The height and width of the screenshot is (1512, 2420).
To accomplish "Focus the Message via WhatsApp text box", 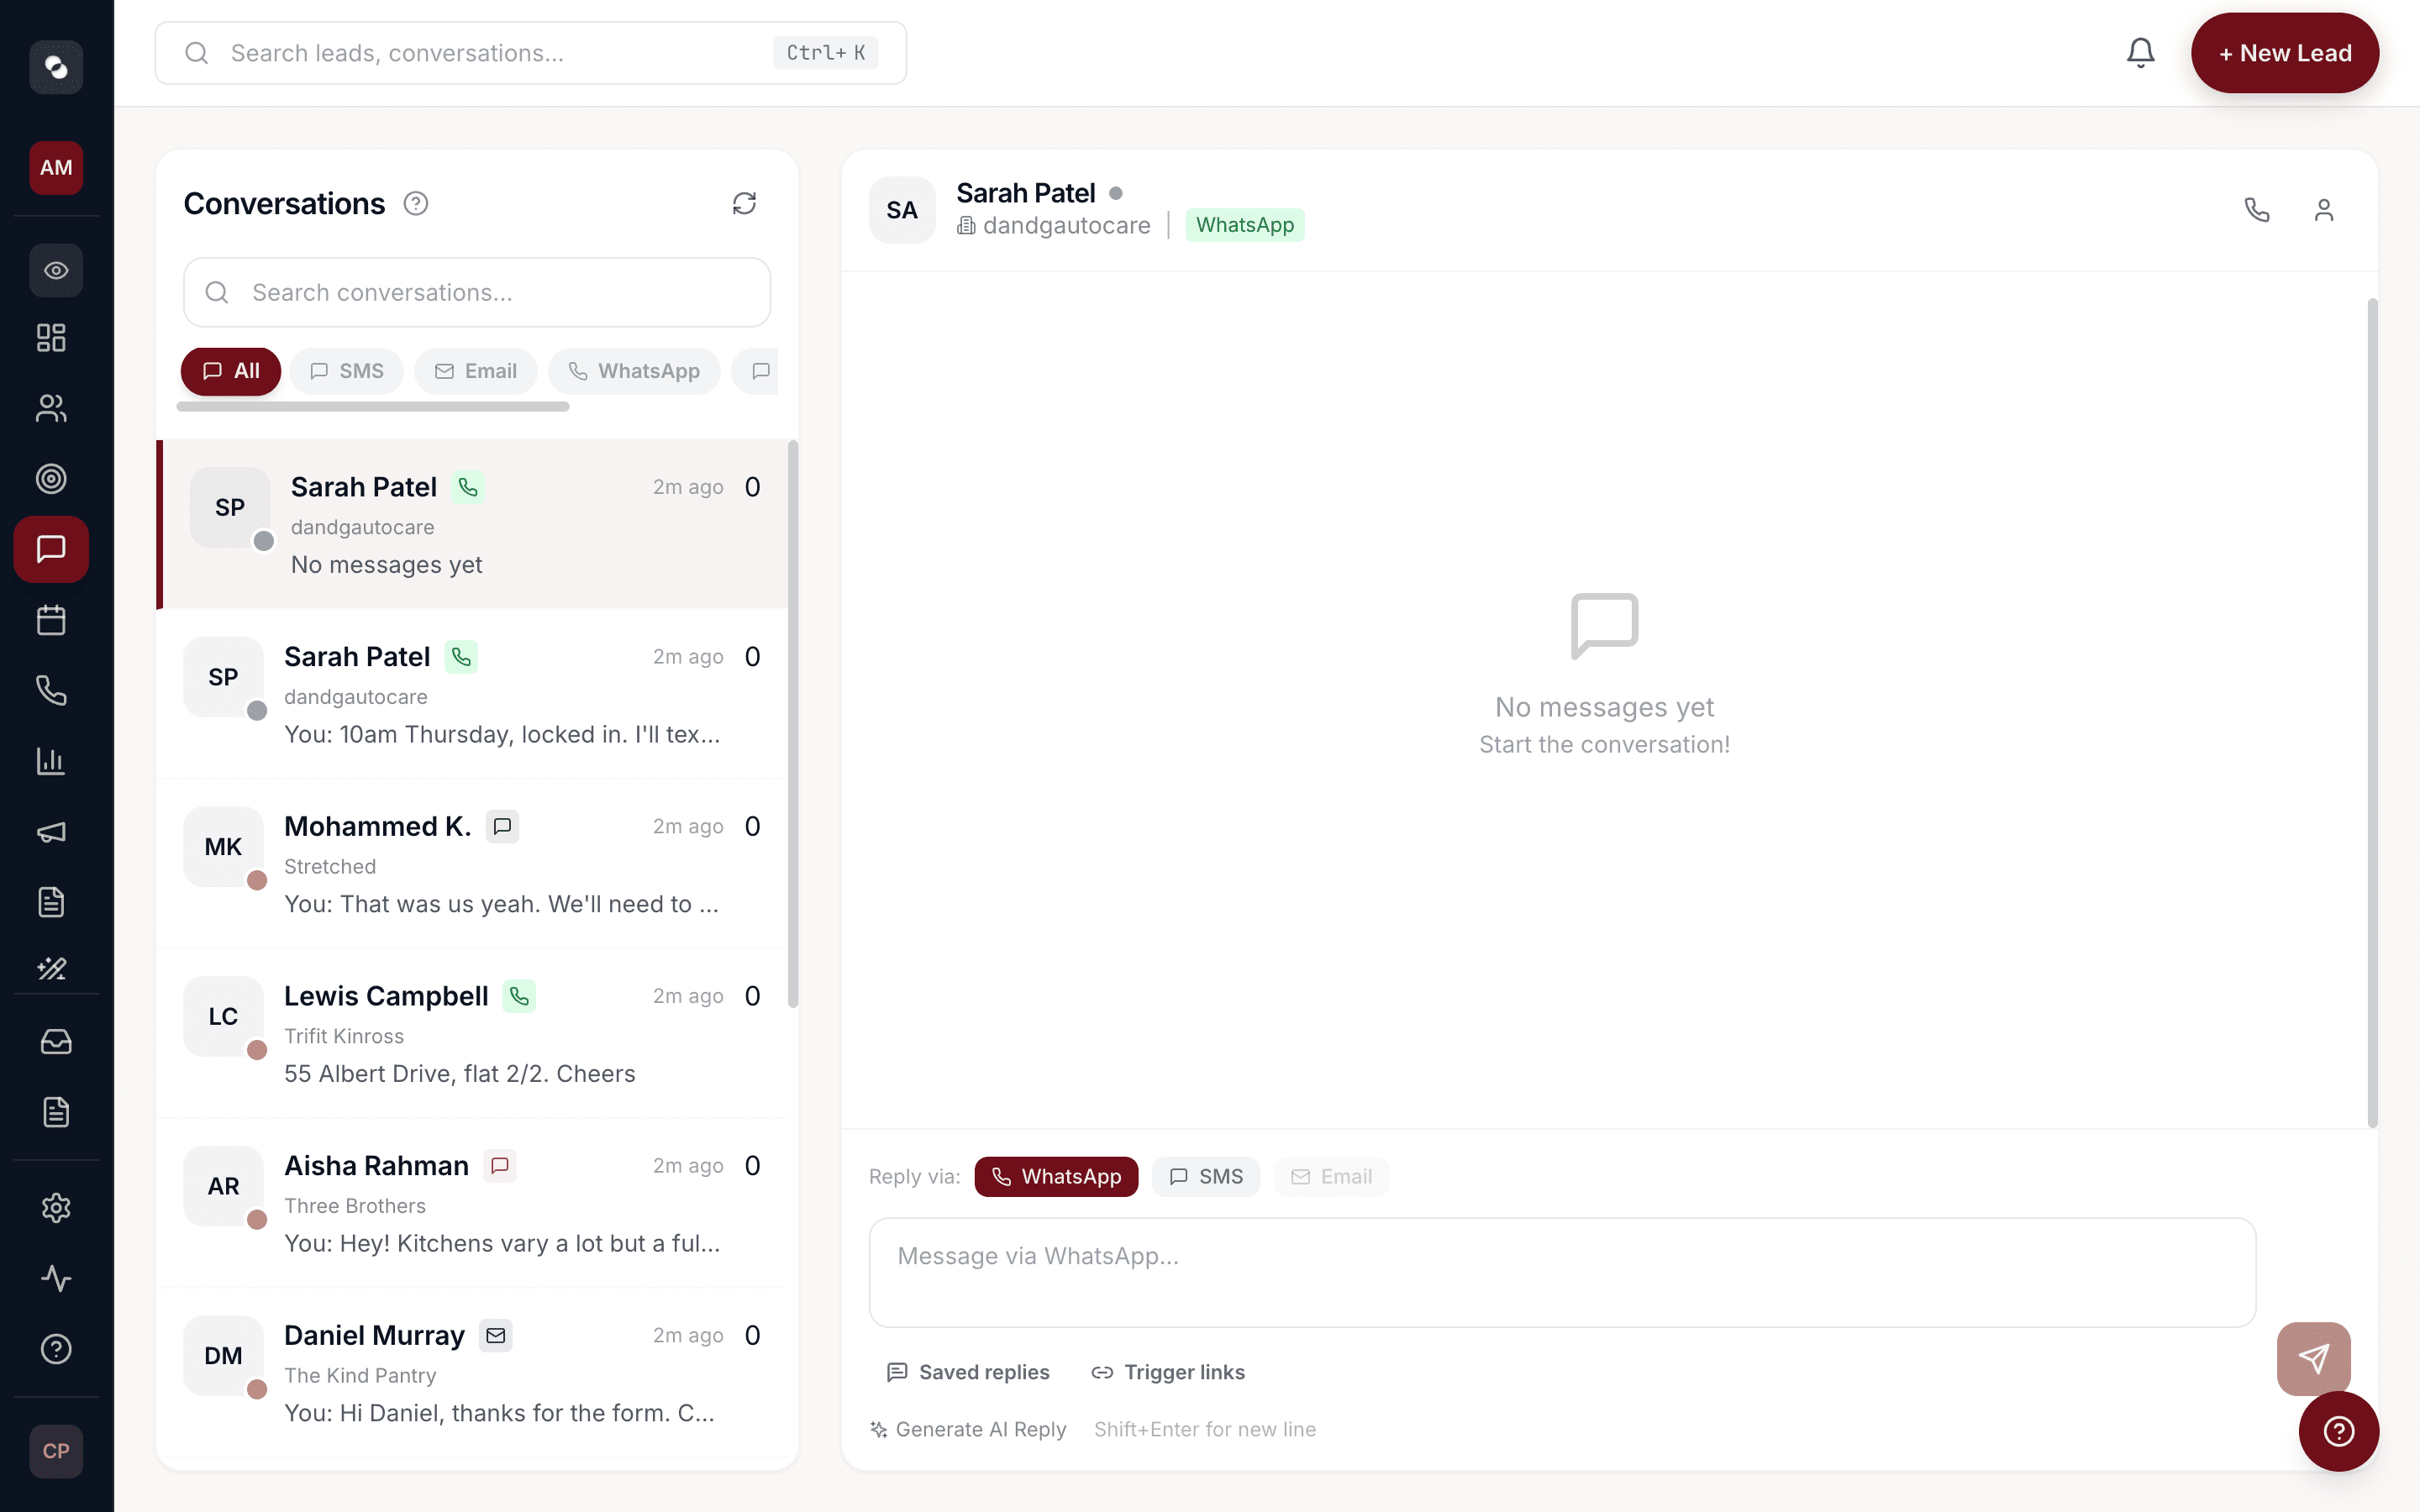I will pyautogui.click(x=1562, y=1272).
